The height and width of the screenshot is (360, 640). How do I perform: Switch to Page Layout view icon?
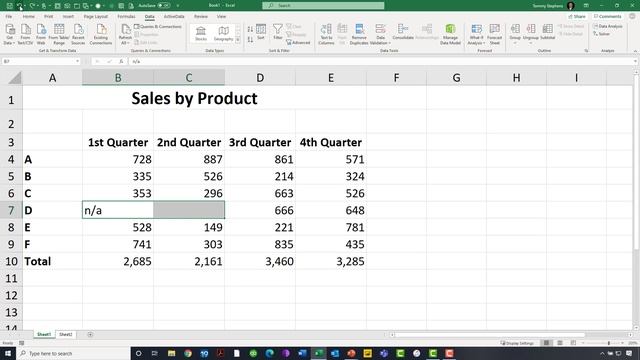(x=560, y=343)
